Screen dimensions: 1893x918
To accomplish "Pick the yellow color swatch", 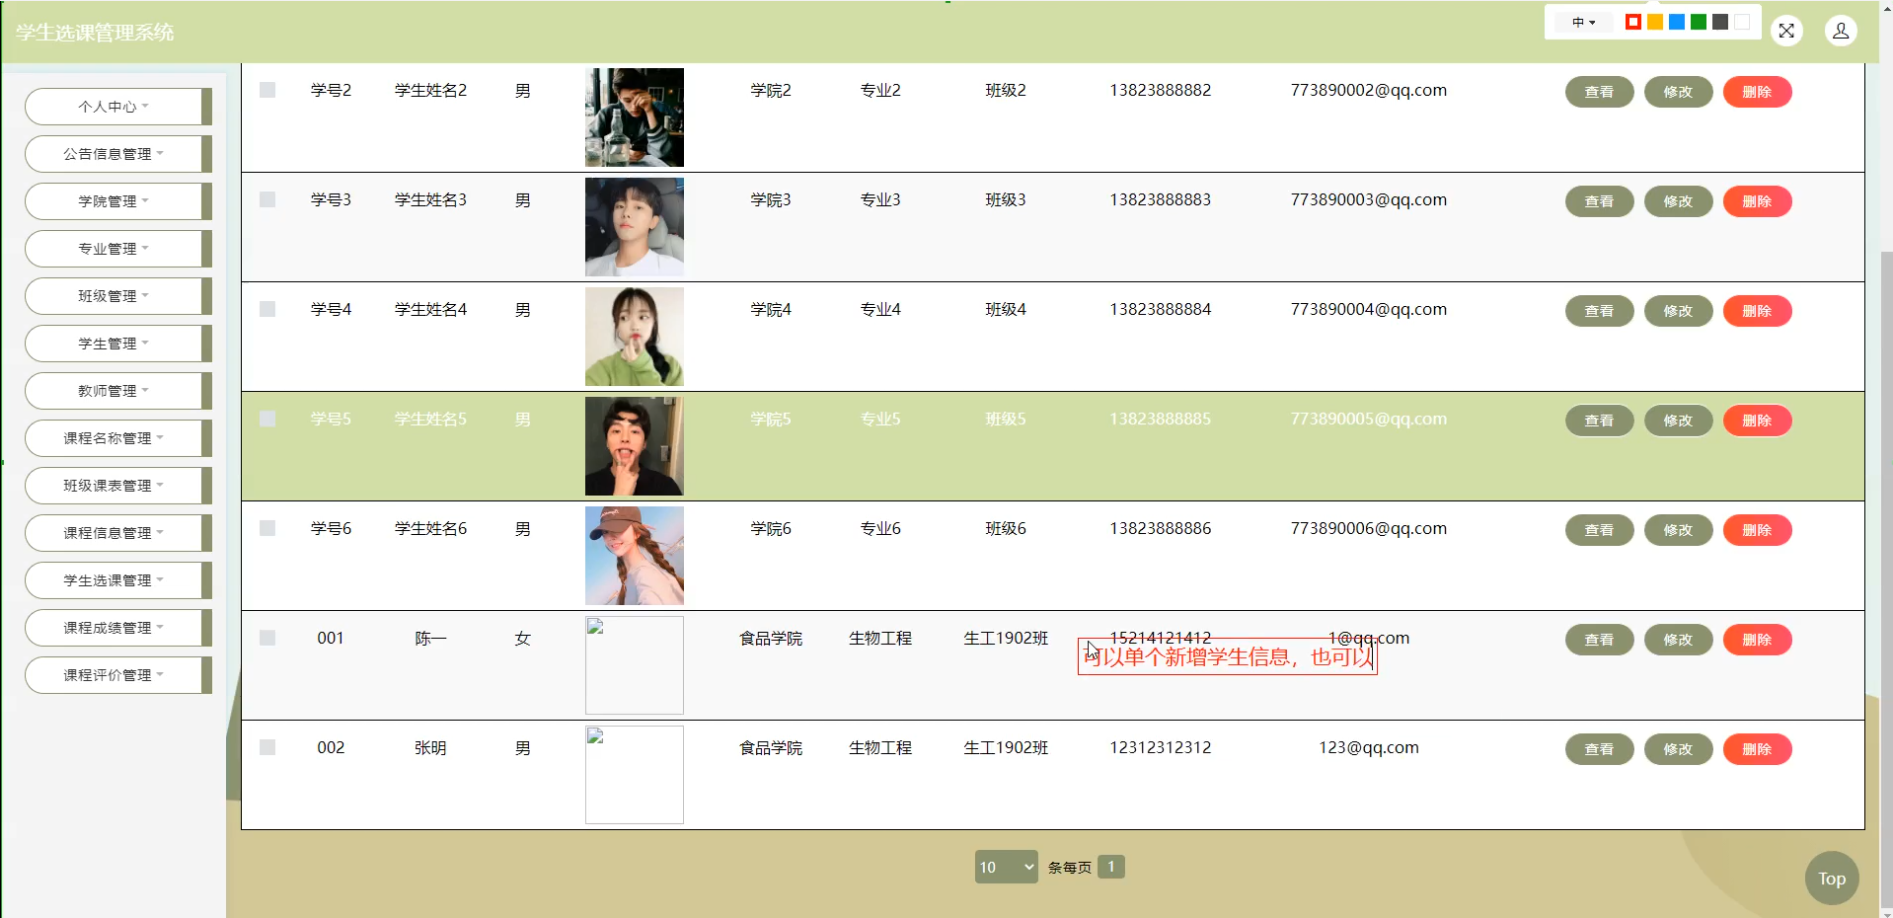I will point(1655,22).
